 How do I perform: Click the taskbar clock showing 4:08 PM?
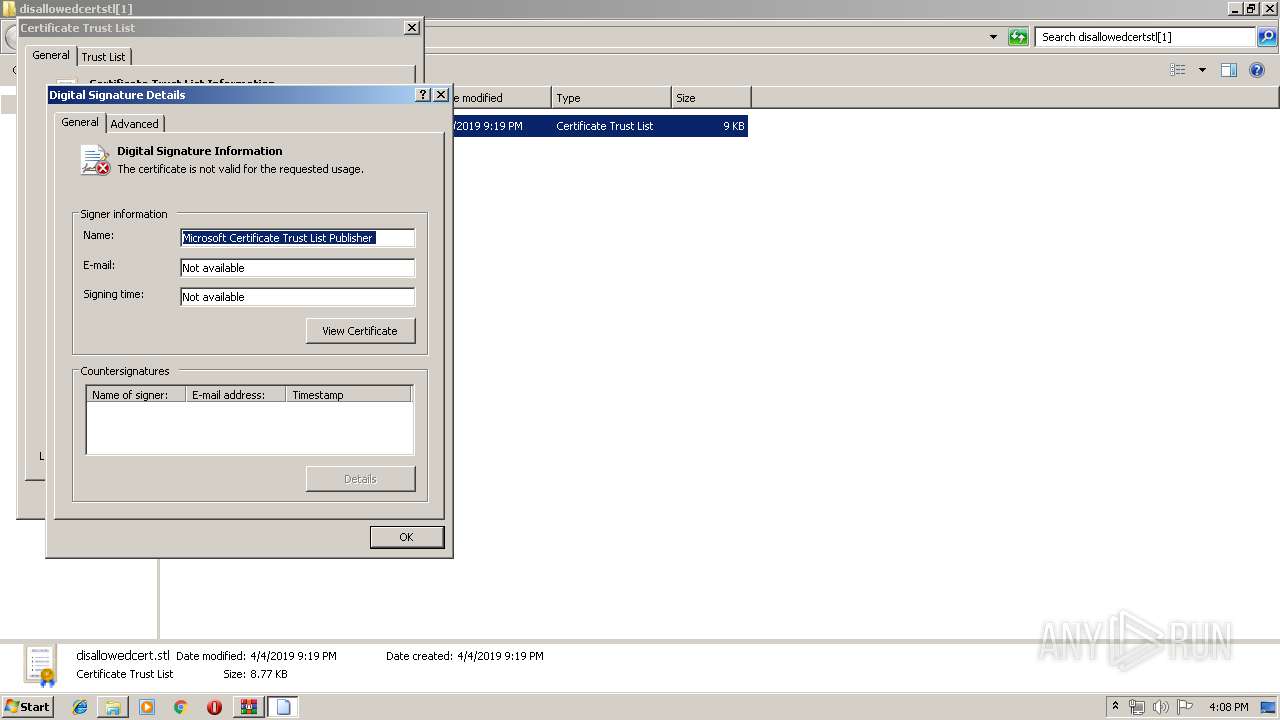(x=1228, y=707)
